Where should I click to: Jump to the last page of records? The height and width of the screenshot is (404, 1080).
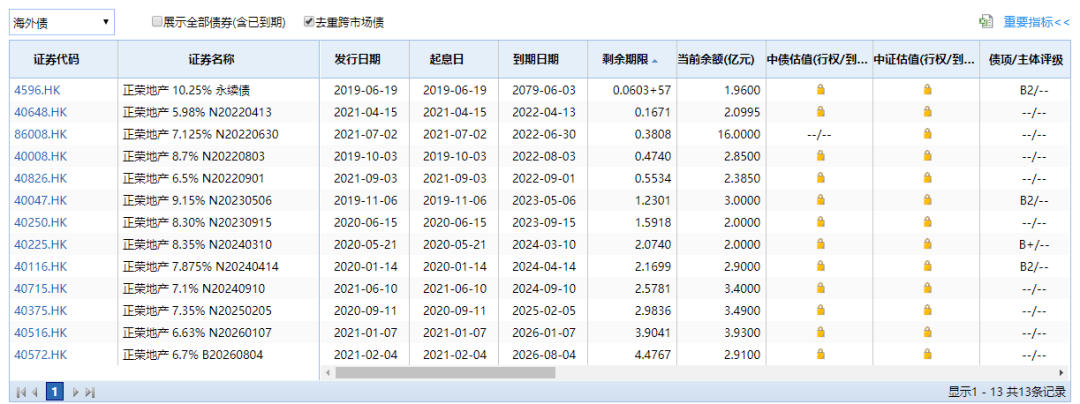tap(90, 392)
